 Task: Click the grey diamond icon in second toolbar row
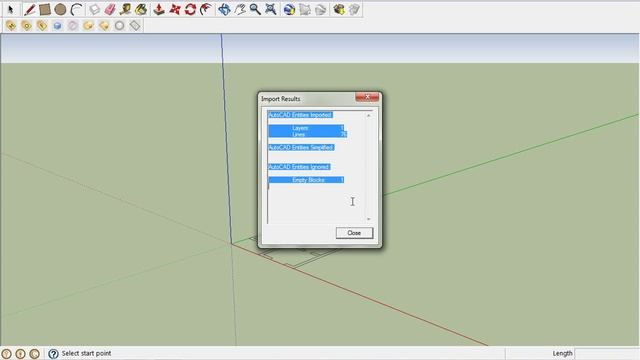click(x=135, y=26)
